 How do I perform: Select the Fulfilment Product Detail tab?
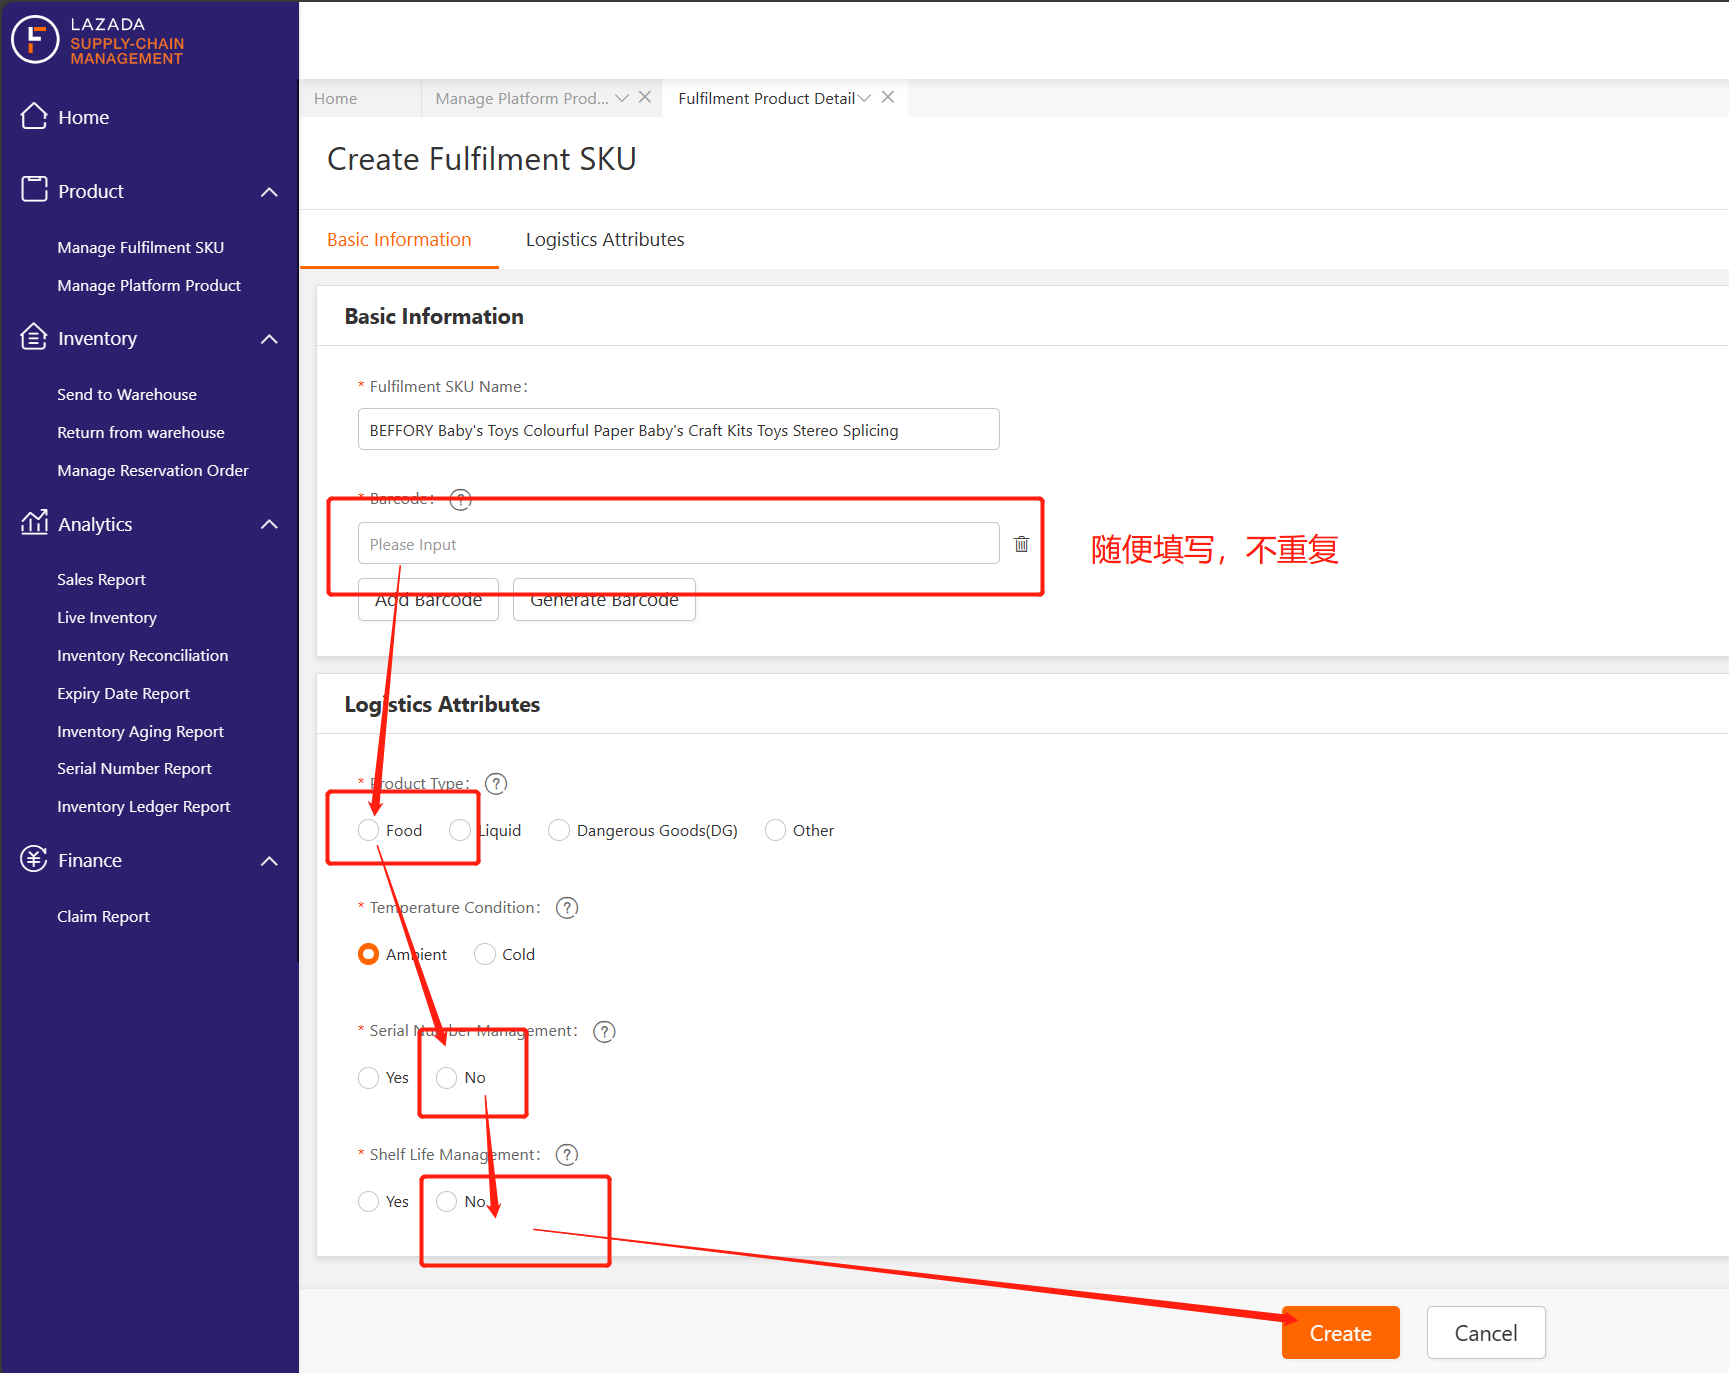coord(766,98)
